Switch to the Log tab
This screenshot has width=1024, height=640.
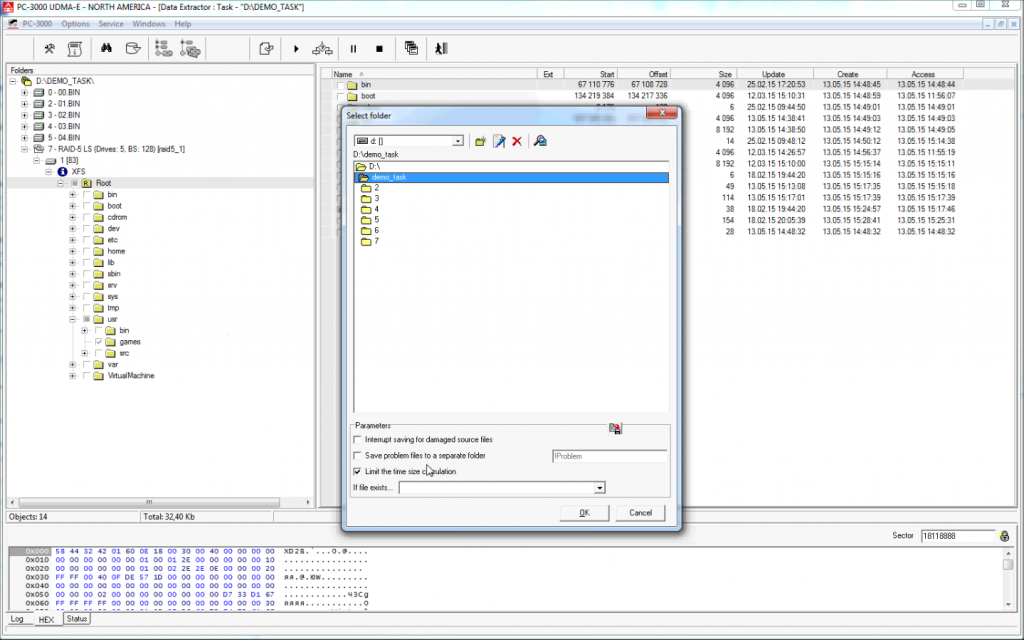coord(17,619)
